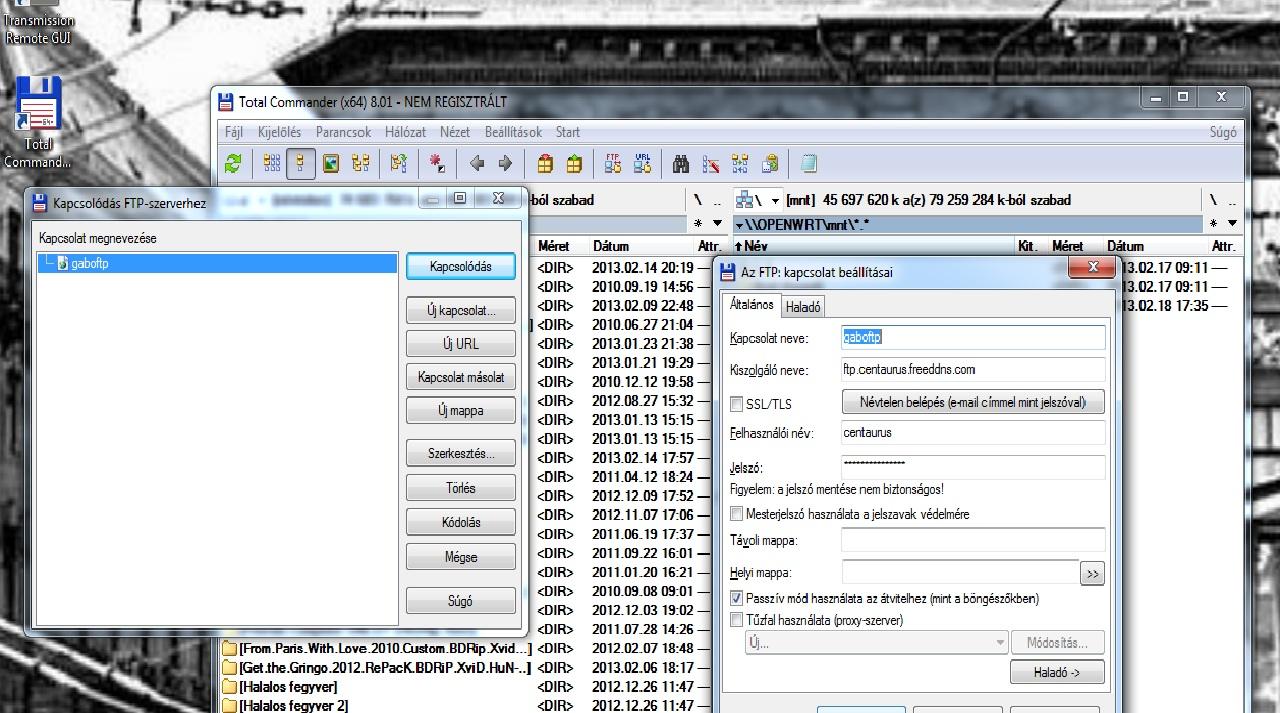Click the red star invert selection icon
The width and height of the screenshot is (1280, 713).
click(437, 163)
